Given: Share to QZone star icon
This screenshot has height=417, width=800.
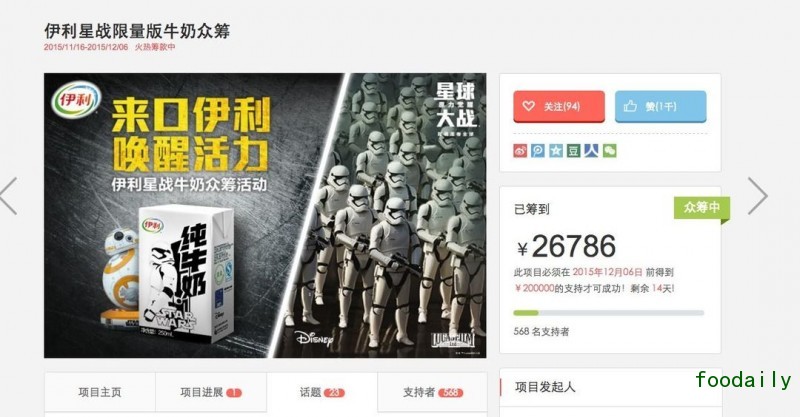Looking at the screenshot, I should pyautogui.click(x=556, y=151).
